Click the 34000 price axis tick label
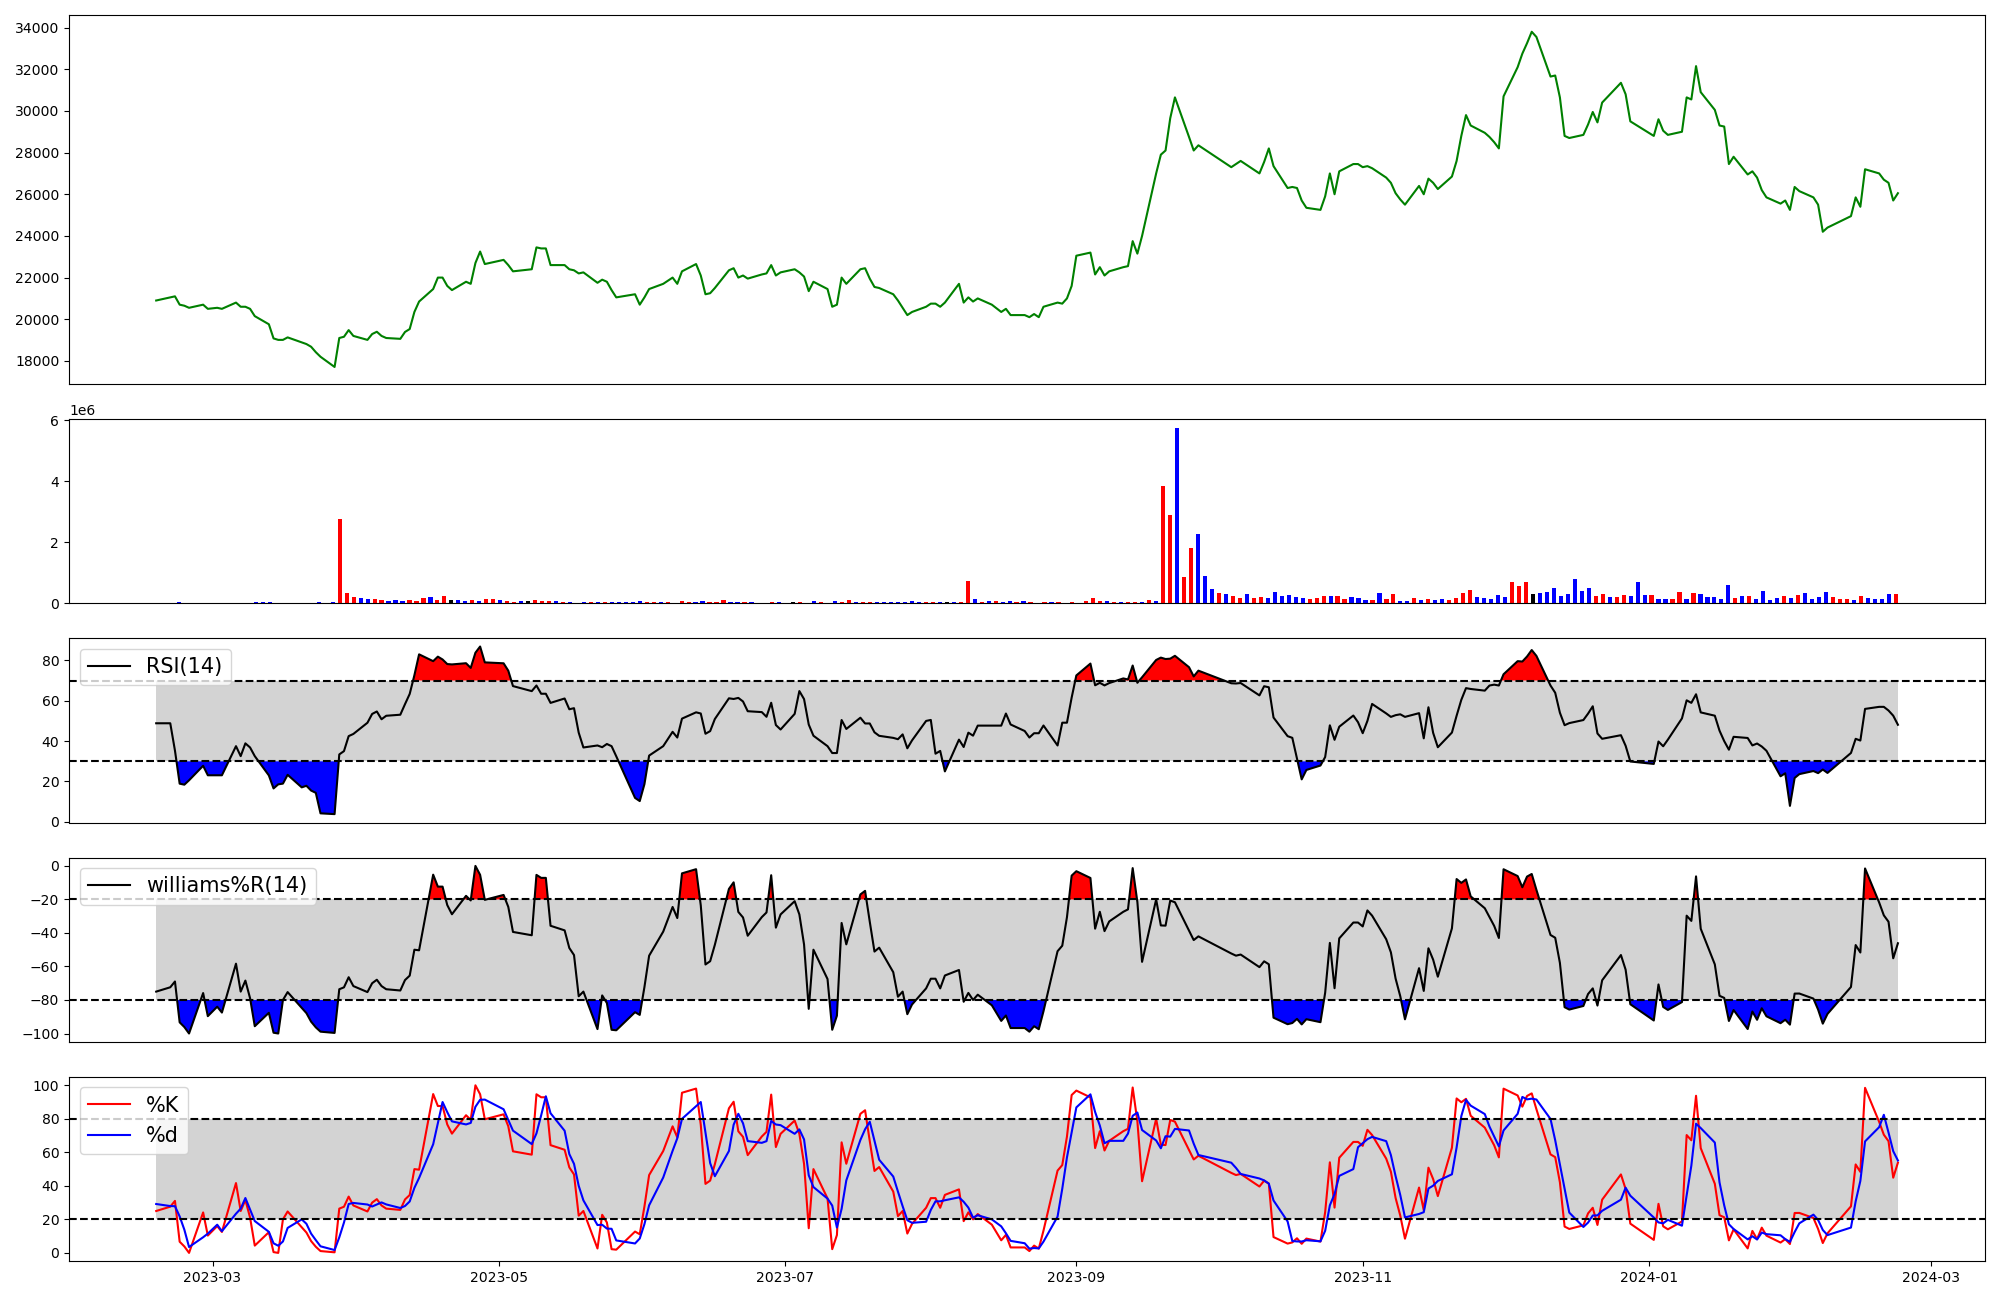This screenshot has width=2000, height=1300. coord(35,28)
